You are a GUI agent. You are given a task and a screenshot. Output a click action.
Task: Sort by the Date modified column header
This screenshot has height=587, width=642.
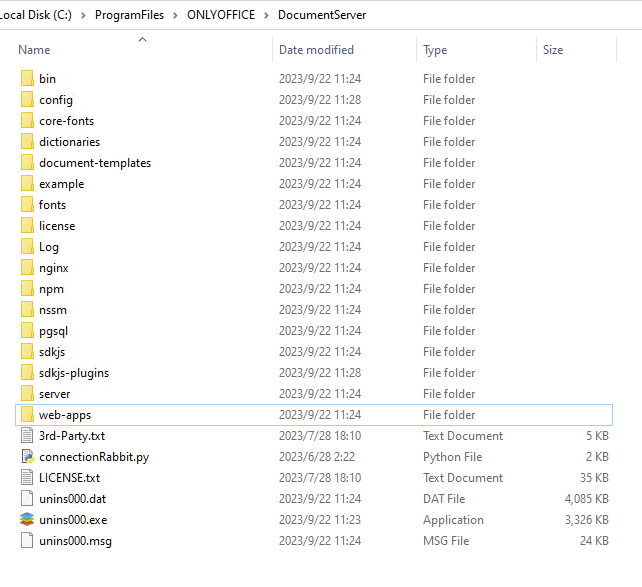coord(316,50)
